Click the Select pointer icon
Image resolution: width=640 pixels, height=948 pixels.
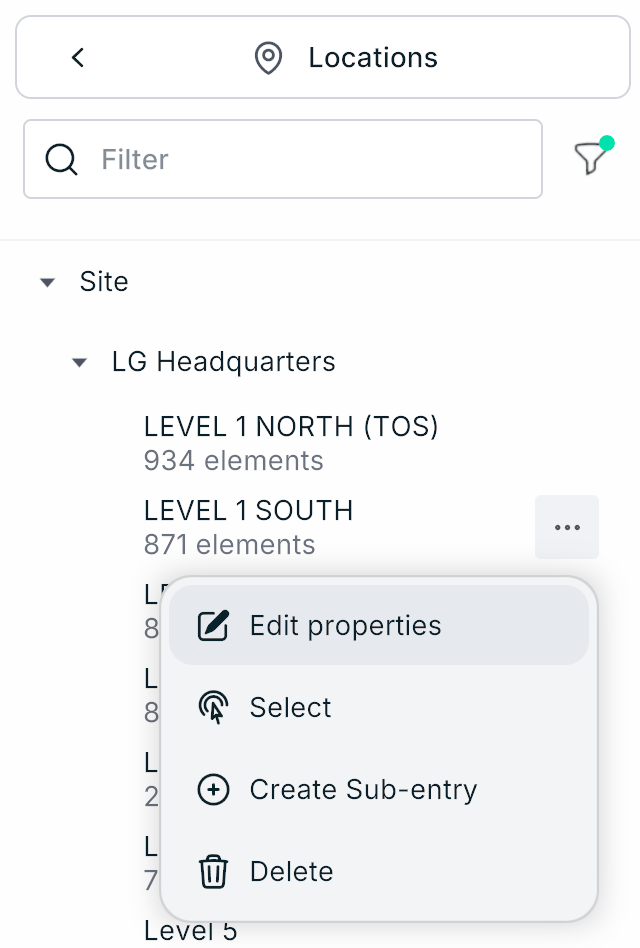(x=213, y=708)
